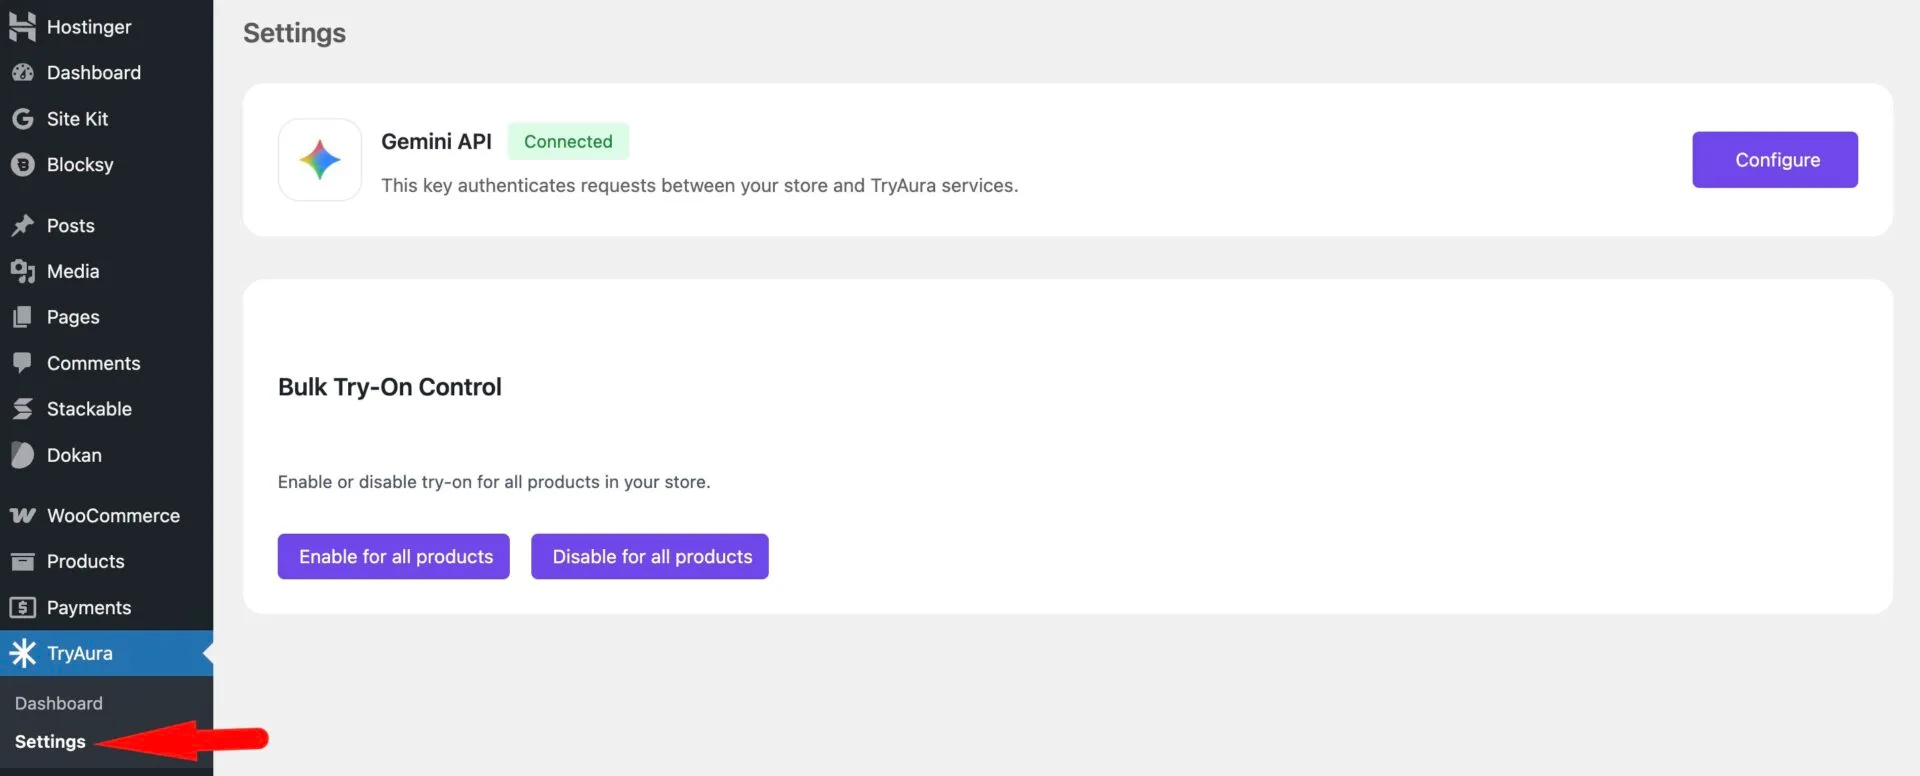This screenshot has width=1920, height=776.
Task: Click the Stackable icon in sidebar
Action: [x=22, y=409]
